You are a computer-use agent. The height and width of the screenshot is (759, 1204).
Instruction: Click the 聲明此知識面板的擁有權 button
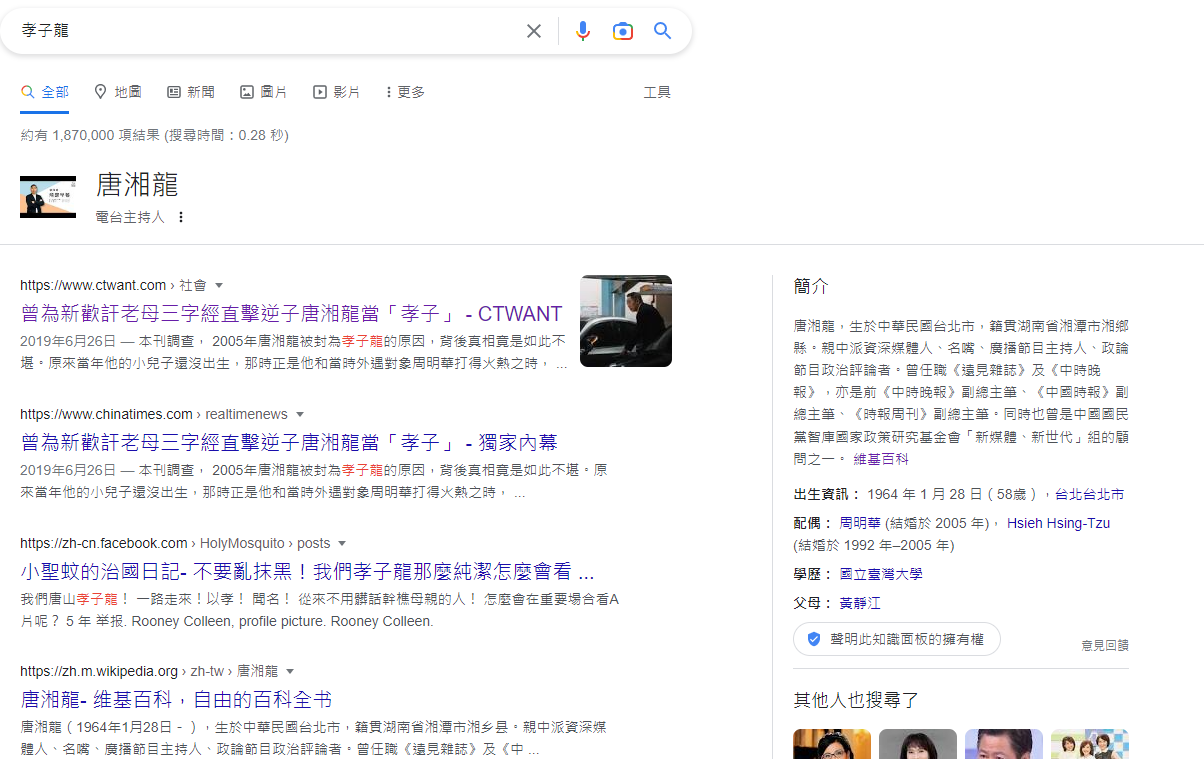click(x=897, y=639)
